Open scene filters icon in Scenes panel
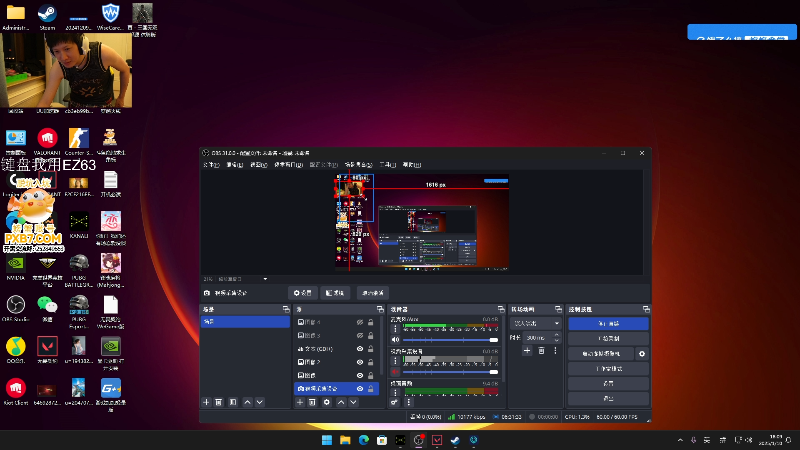 (x=233, y=402)
